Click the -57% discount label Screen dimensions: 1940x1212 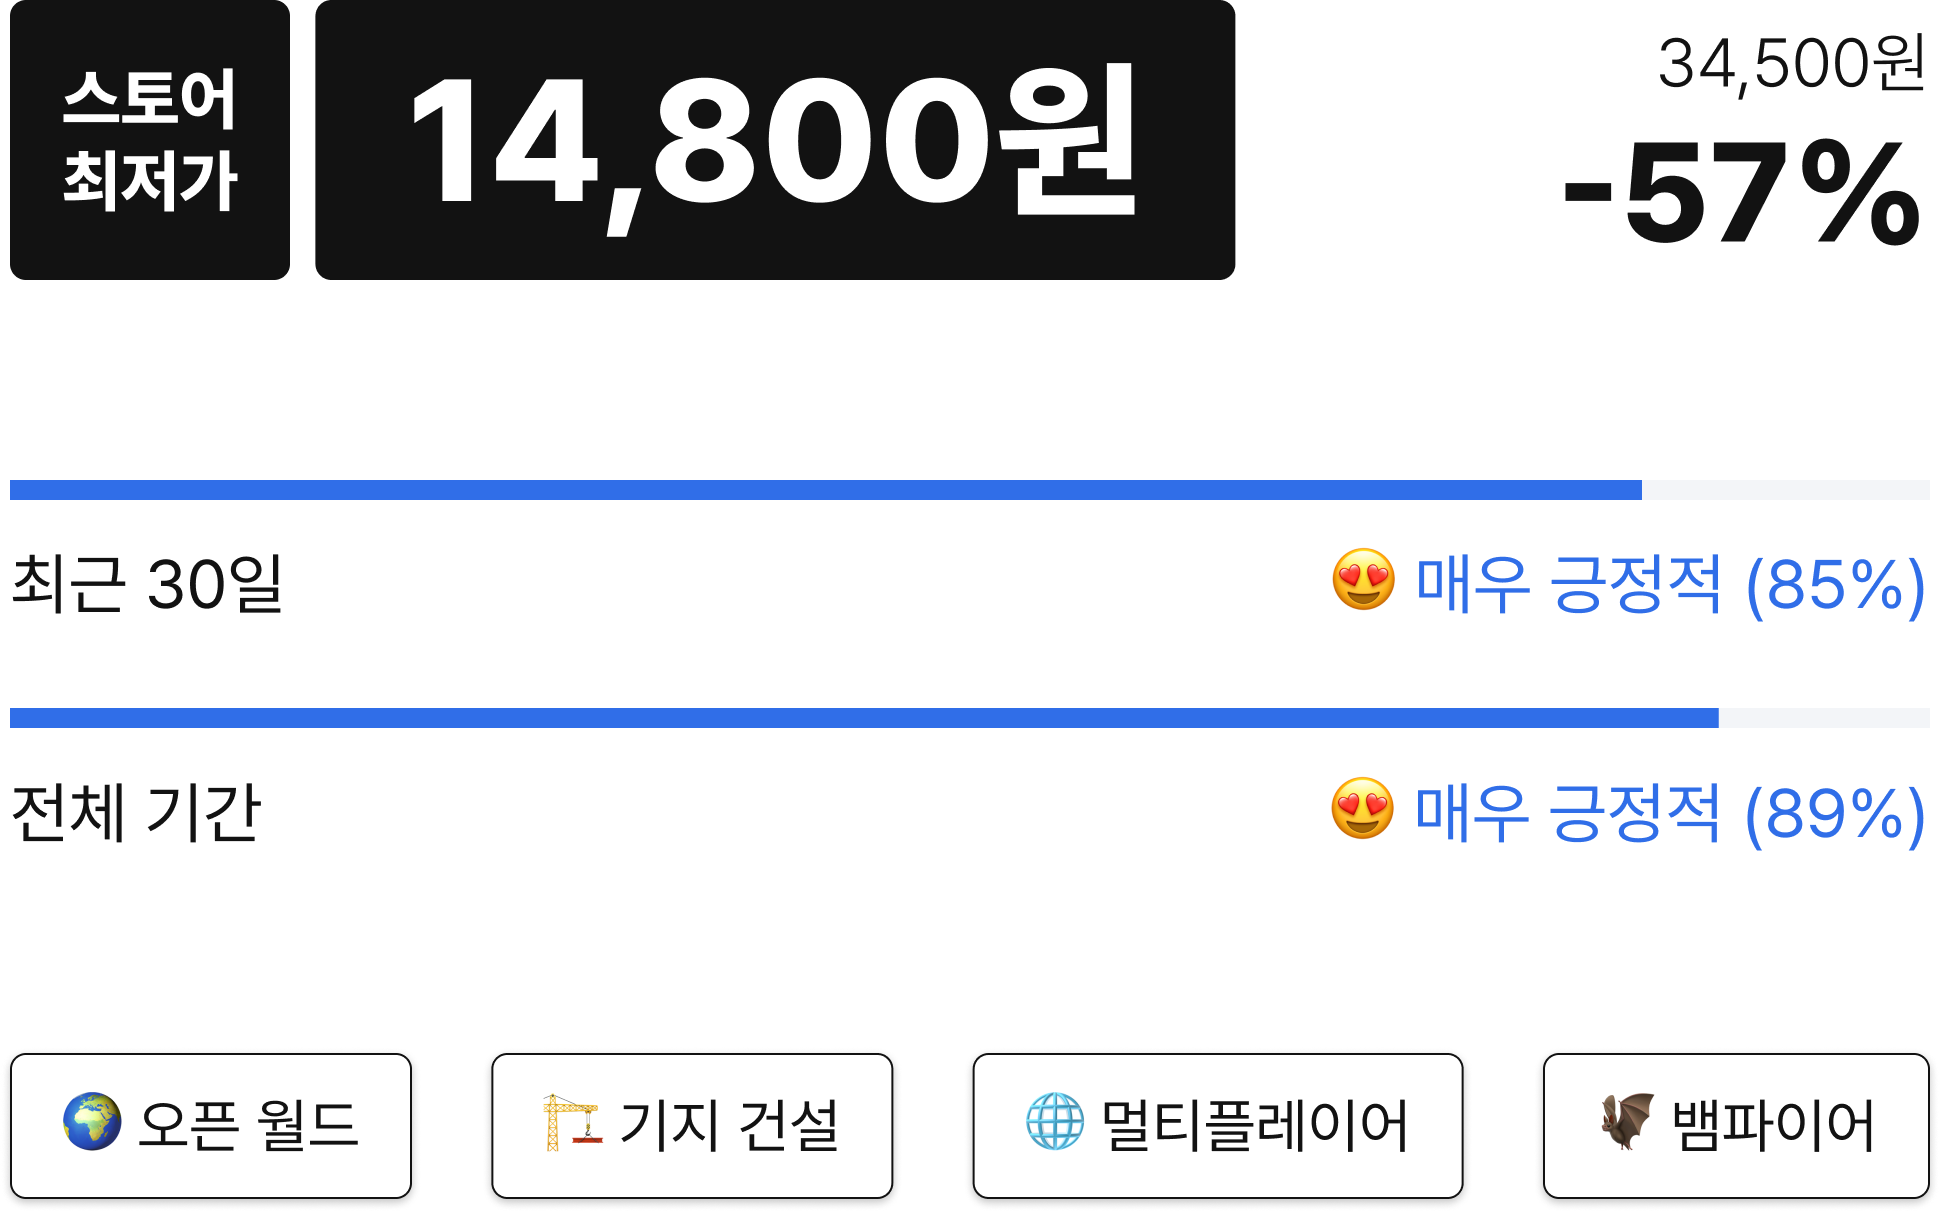1742,192
